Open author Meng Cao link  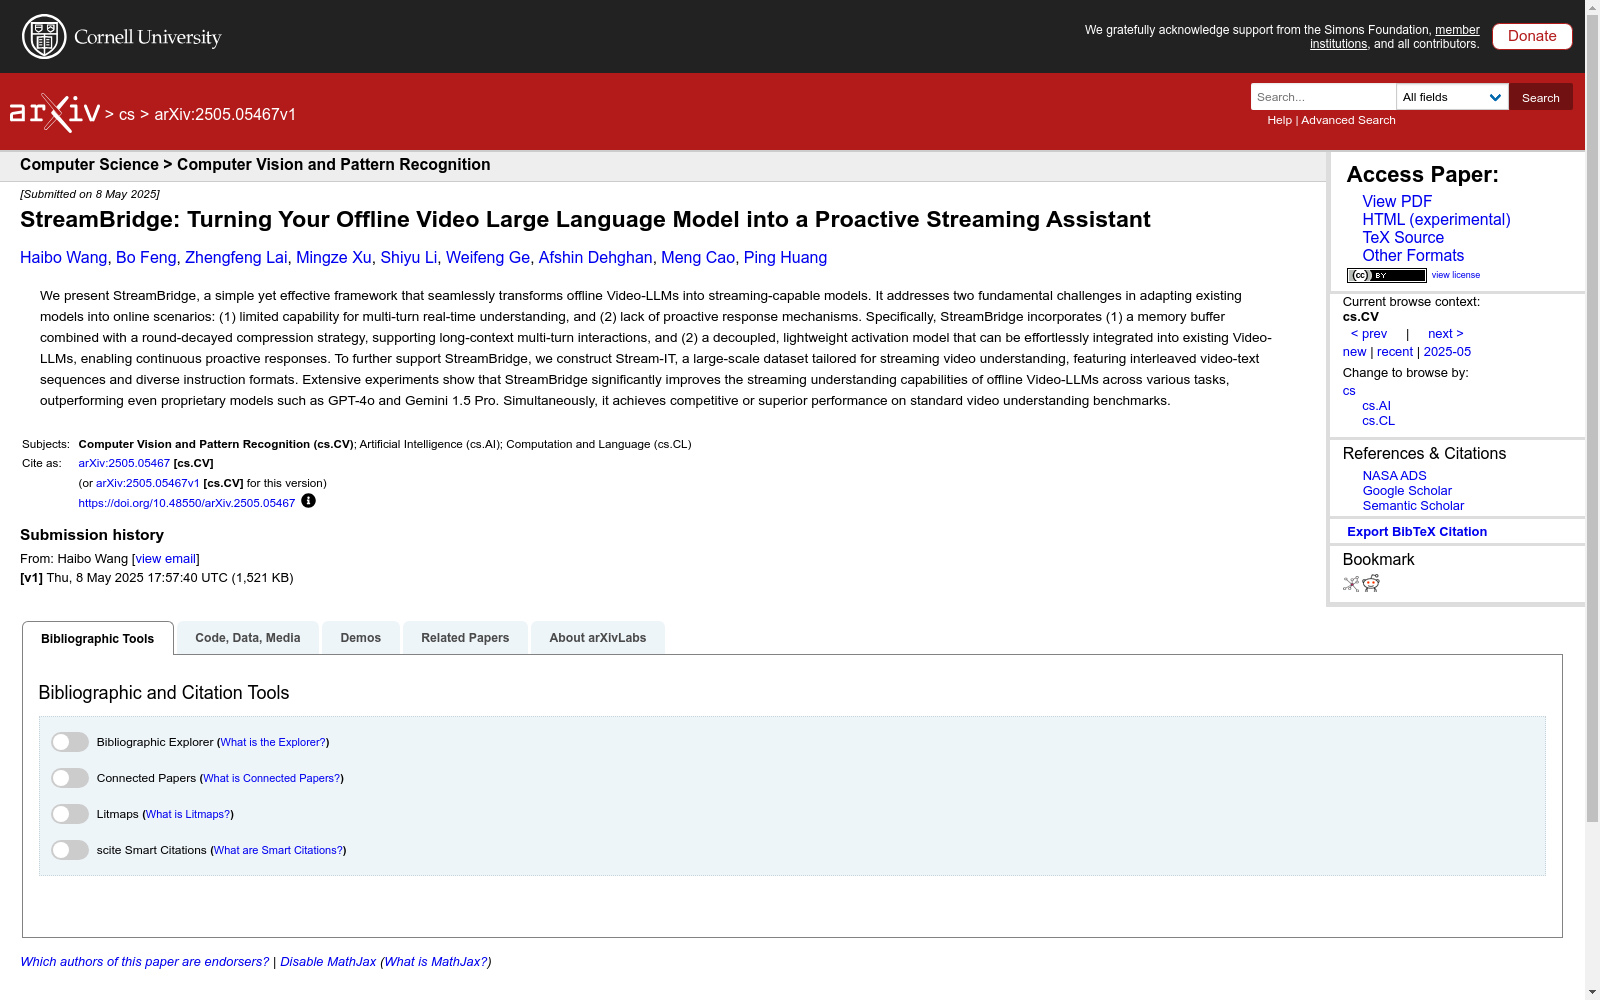click(x=698, y=257)
